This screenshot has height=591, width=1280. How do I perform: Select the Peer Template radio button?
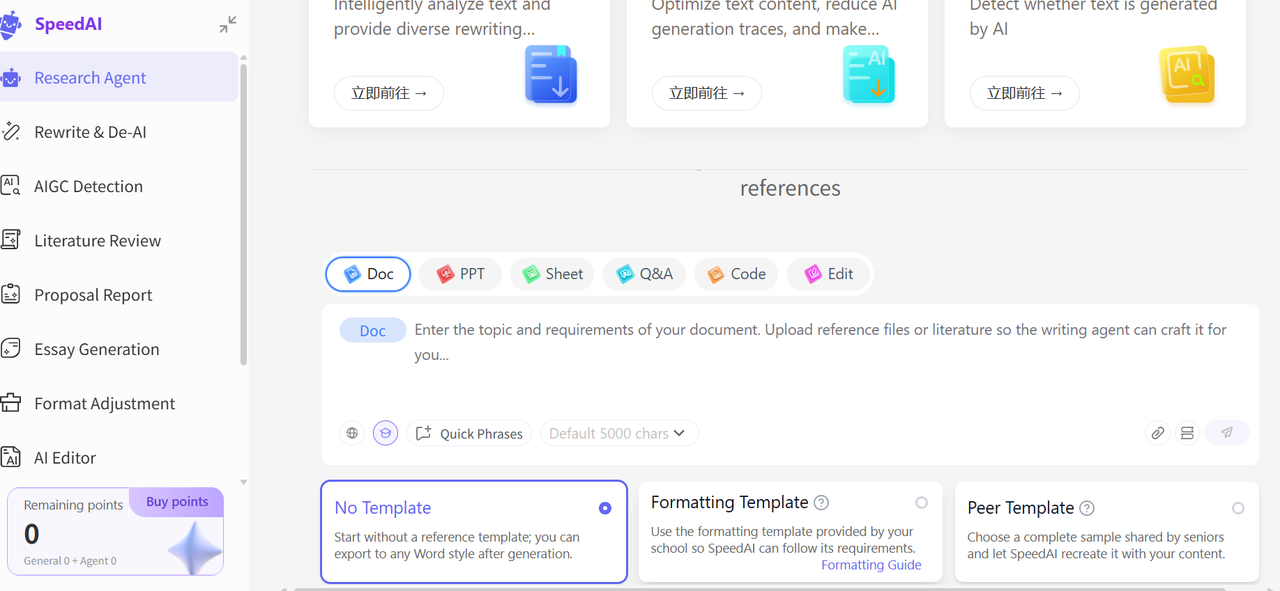(x=1238, y=508)
